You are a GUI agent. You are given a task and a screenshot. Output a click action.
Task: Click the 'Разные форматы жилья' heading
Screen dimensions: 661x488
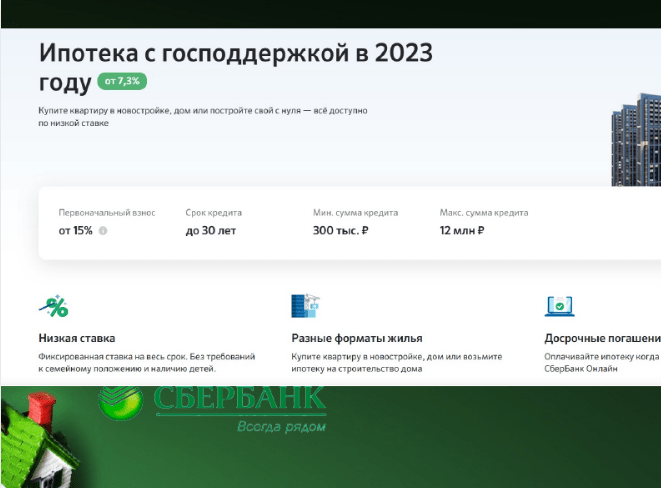[357, 338]
